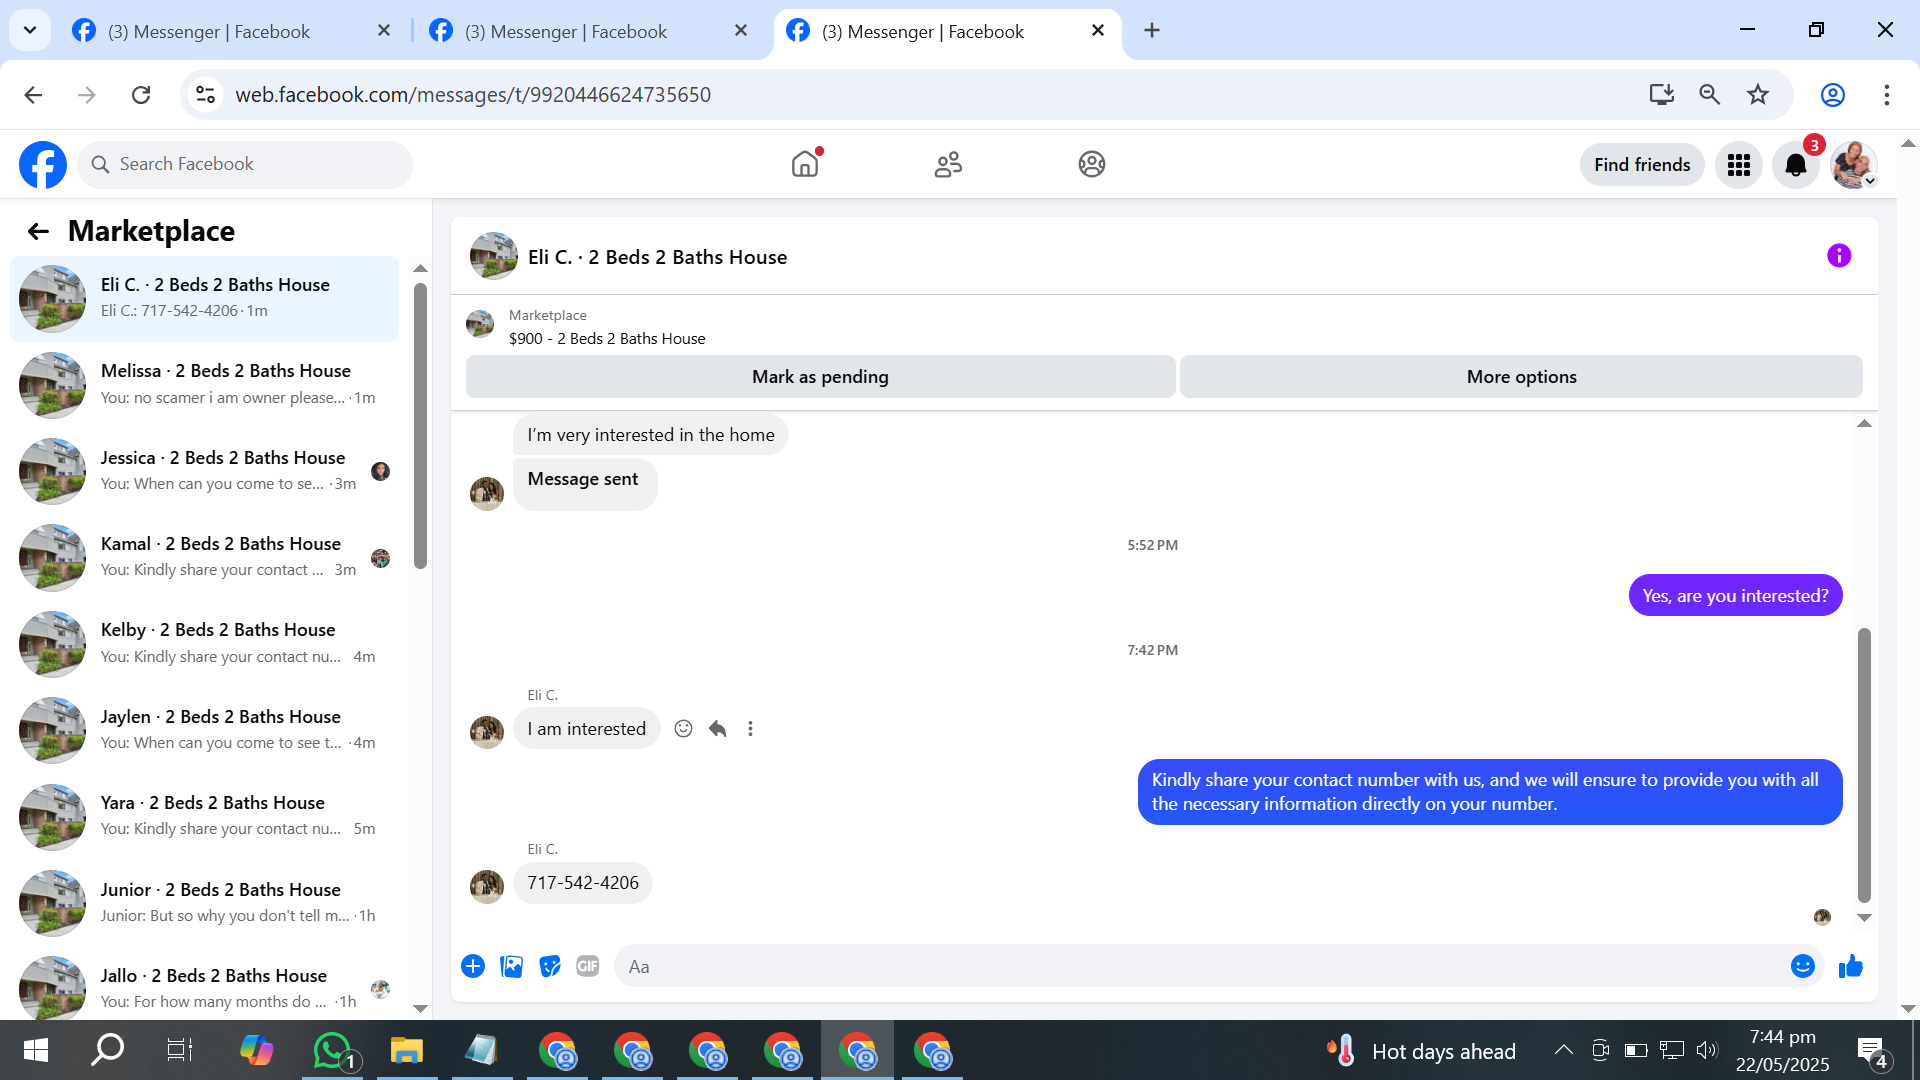1920x1080 pixels.
Task: Open the Friends icon in top navigation
Action: pos(948,164)
